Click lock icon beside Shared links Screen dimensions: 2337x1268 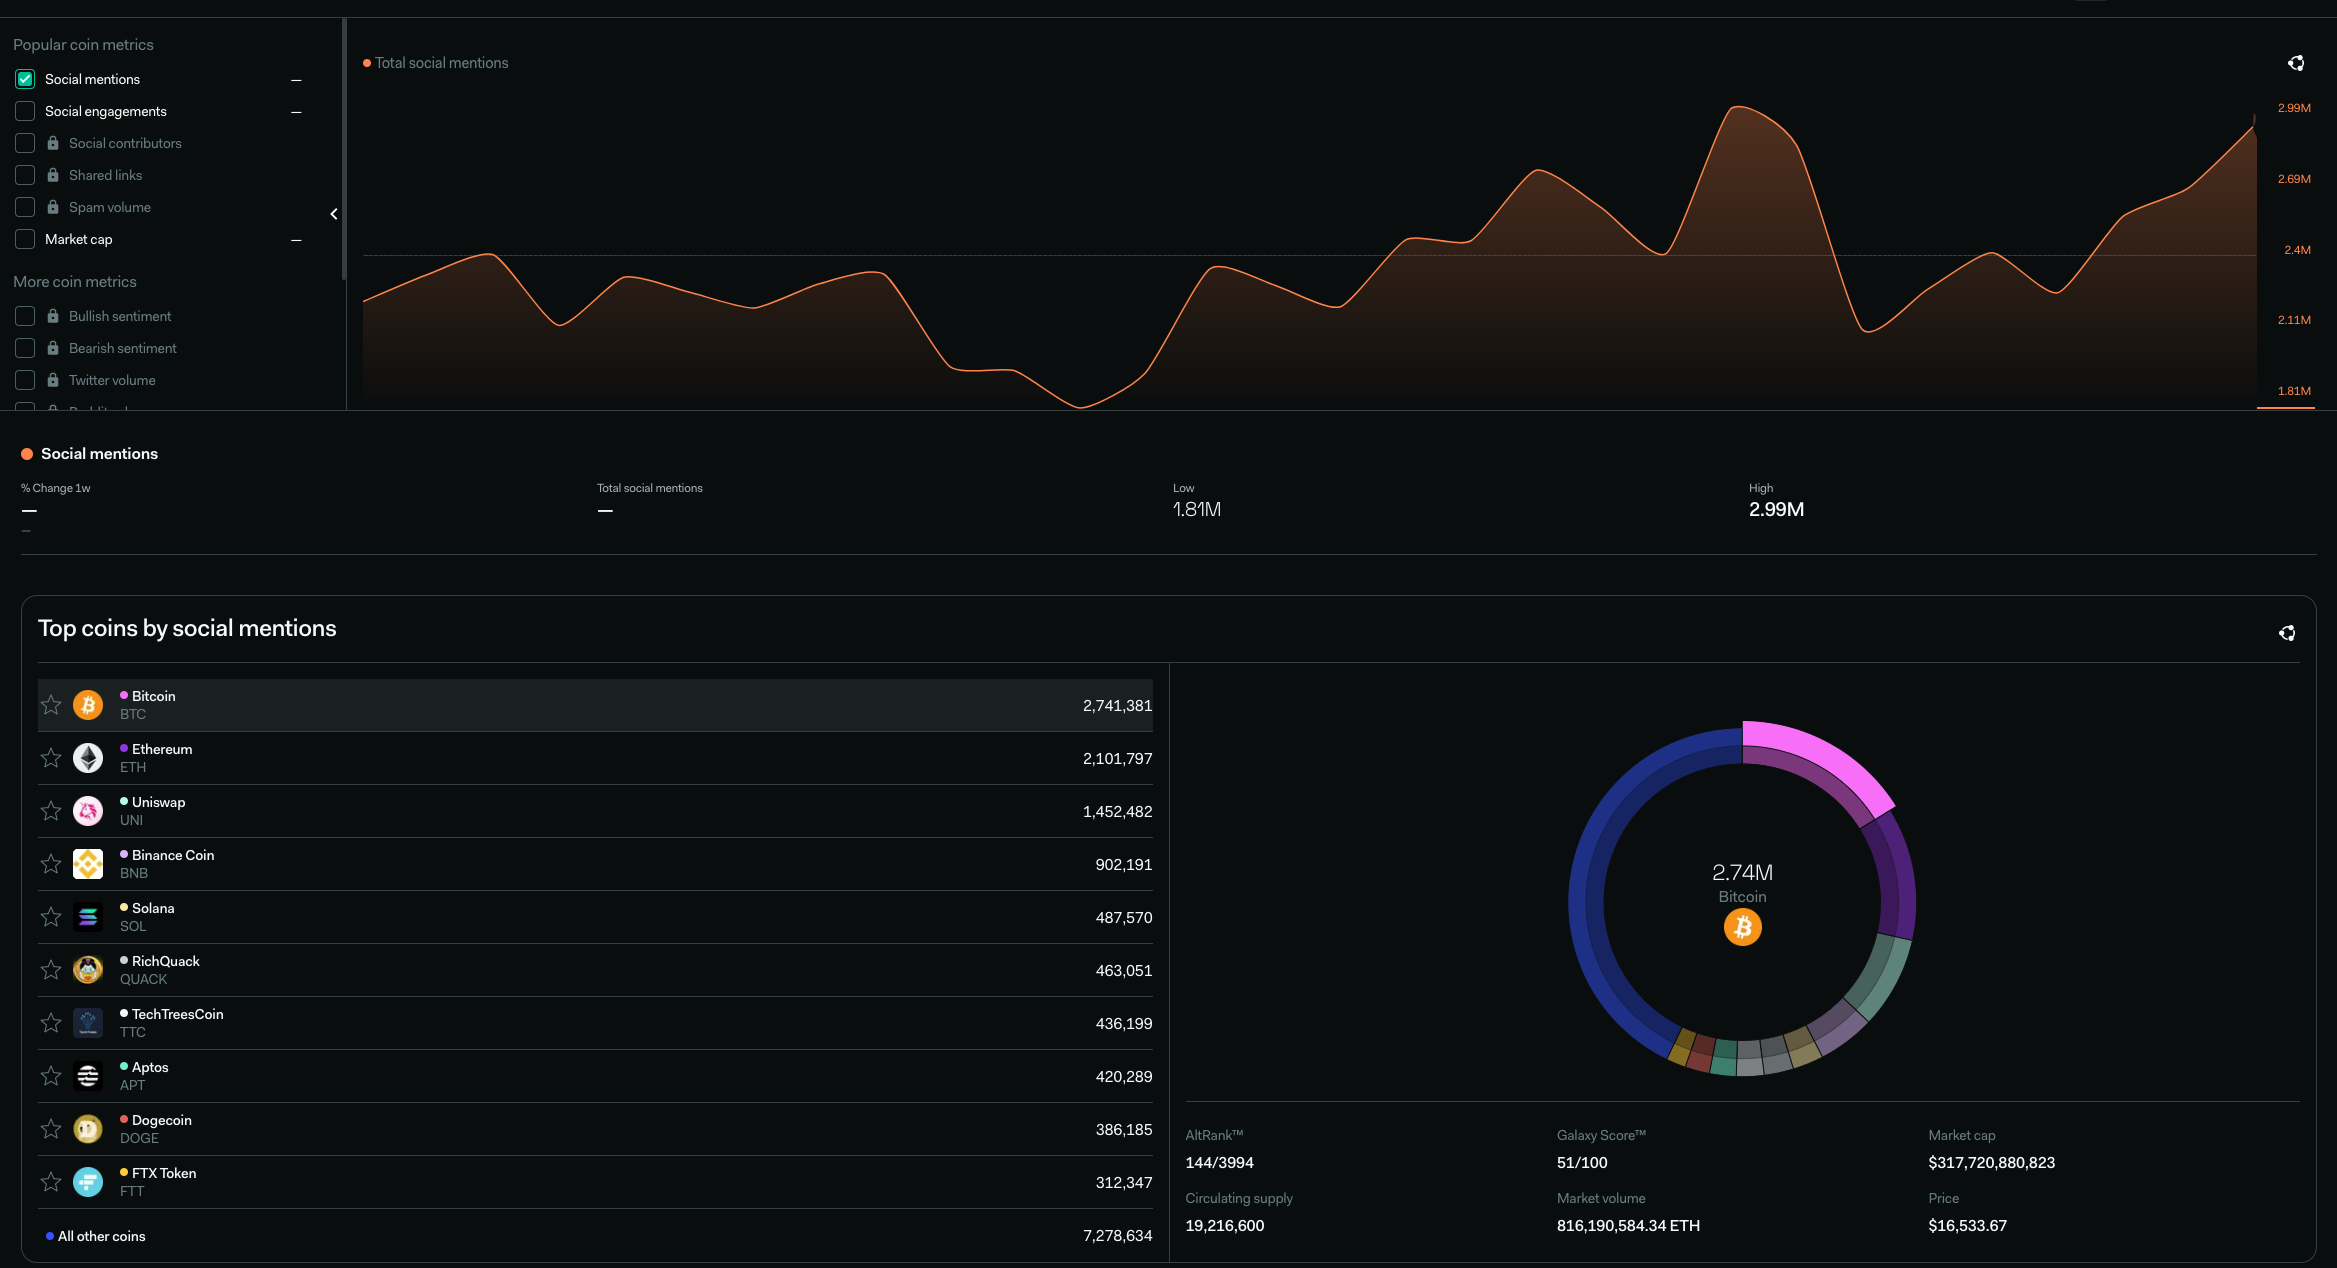point(53,175)
